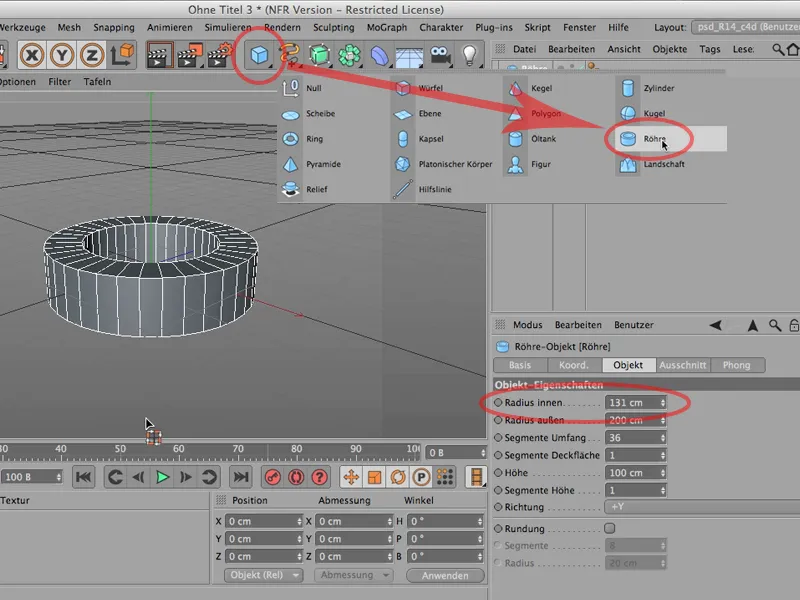This screenshot has width=800, height=600.
Task: Click Bearbeiten in the attributes panel
Action: [x=579, y=325]
